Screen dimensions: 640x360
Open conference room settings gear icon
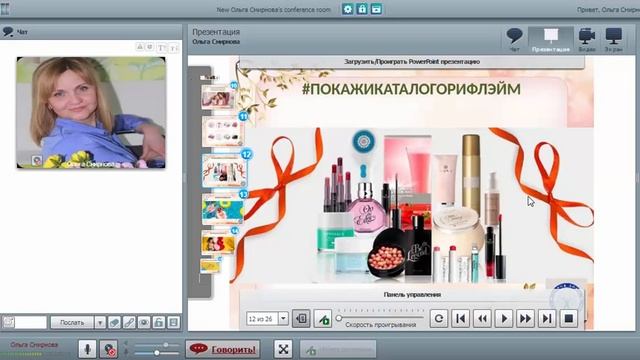tap(348, 9)
